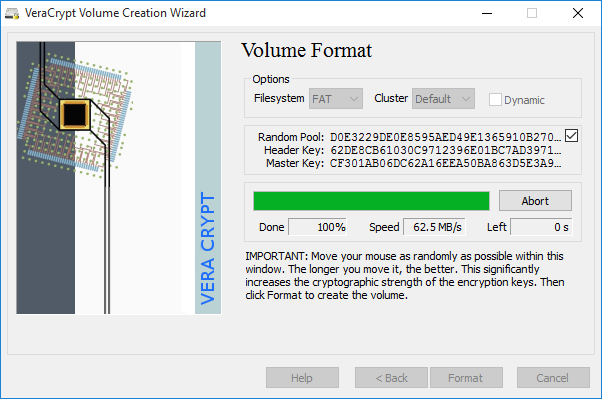Click the Left 0 s field
Image resolution: width=602 pixels, height=399 pixels.
541,227
